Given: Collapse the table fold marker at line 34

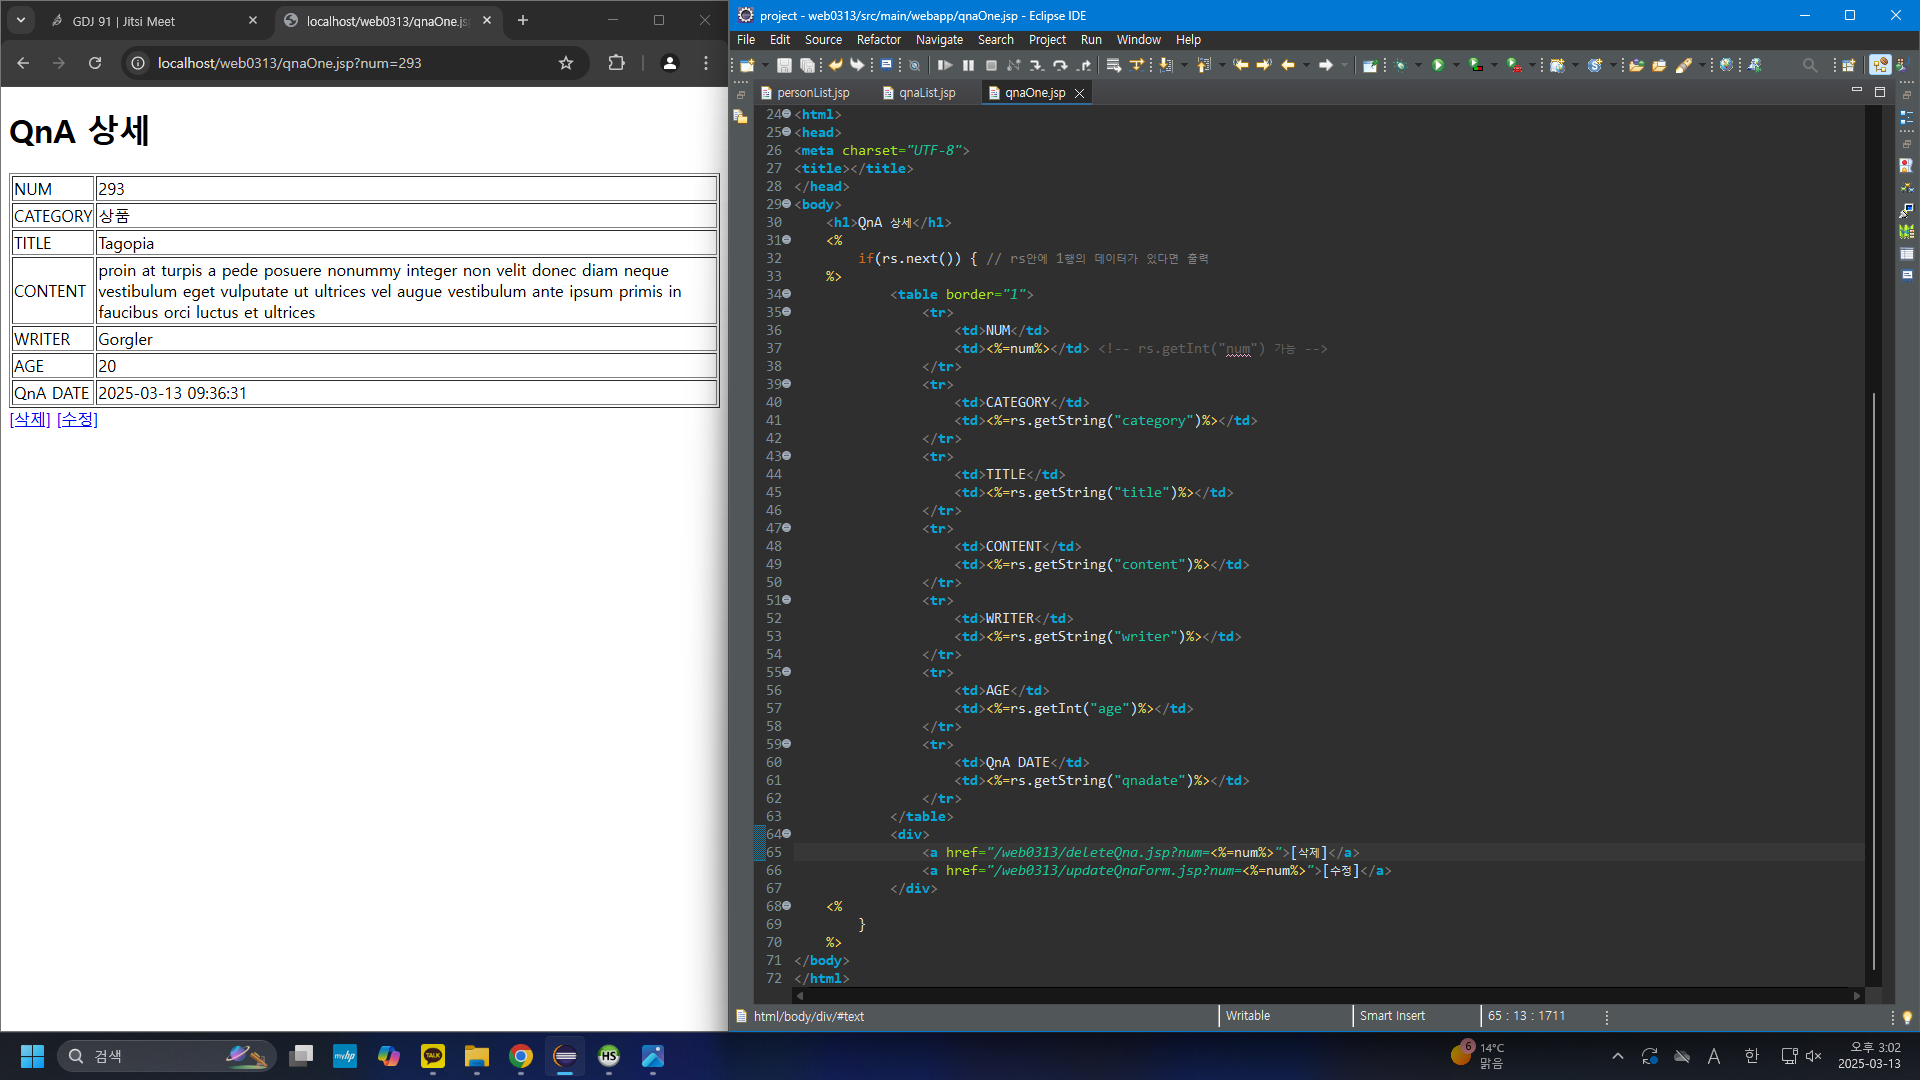Looking at the screenshot, I should 787,294.
